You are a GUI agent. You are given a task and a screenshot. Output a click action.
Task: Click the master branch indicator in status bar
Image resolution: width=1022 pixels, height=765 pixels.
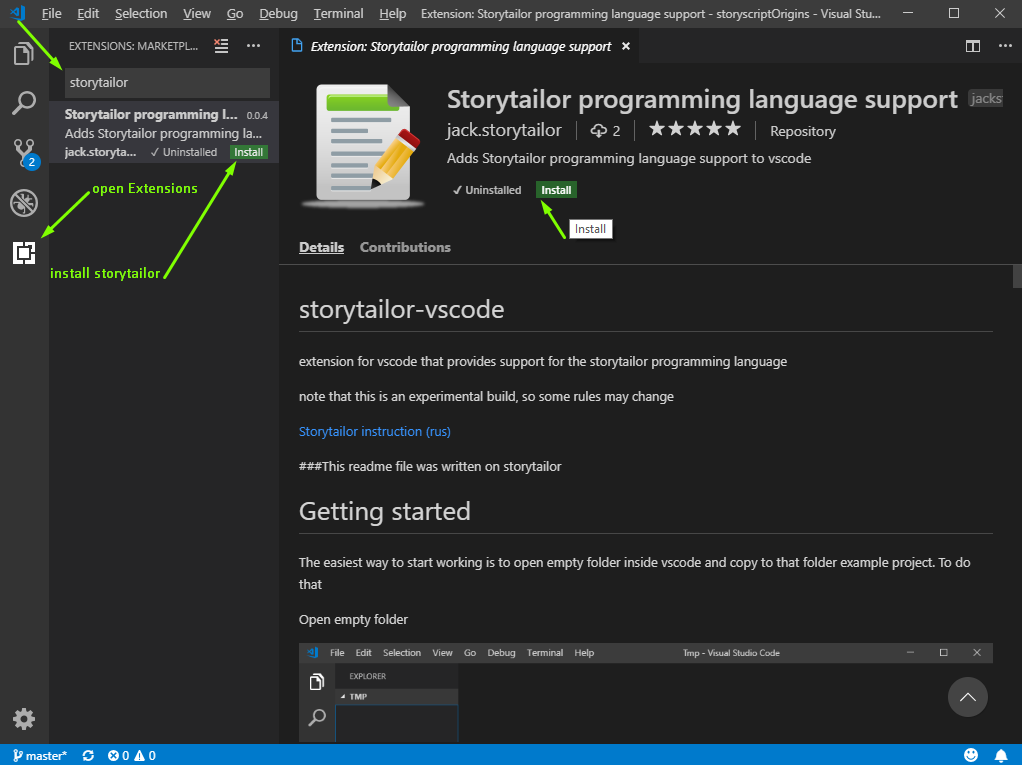pyautogui.click(x=40, y=755)
